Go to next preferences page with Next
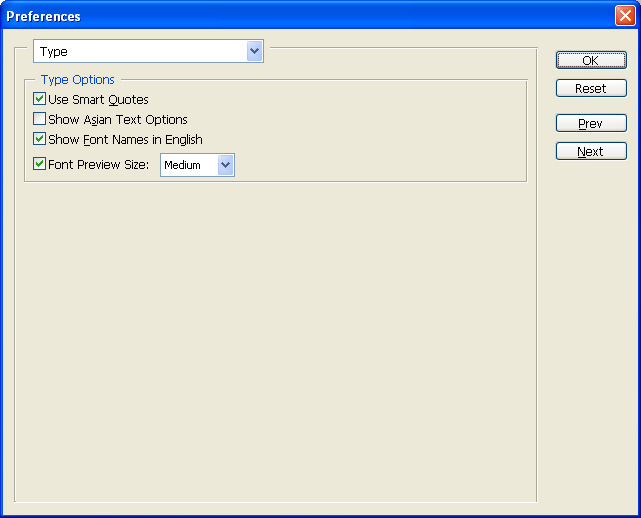 pos(591,151)
